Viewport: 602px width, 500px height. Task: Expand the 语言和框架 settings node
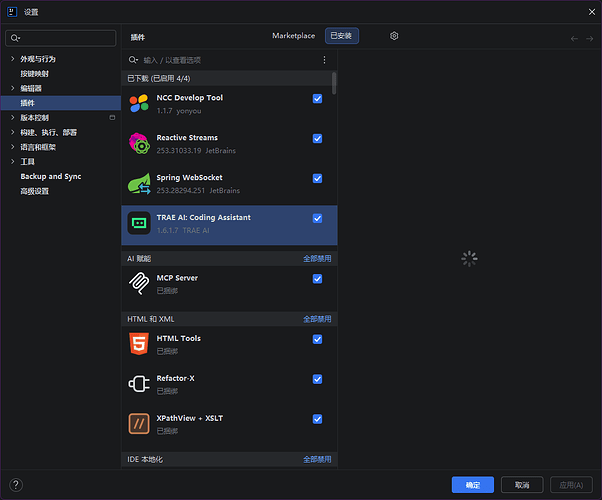point(13,147)
